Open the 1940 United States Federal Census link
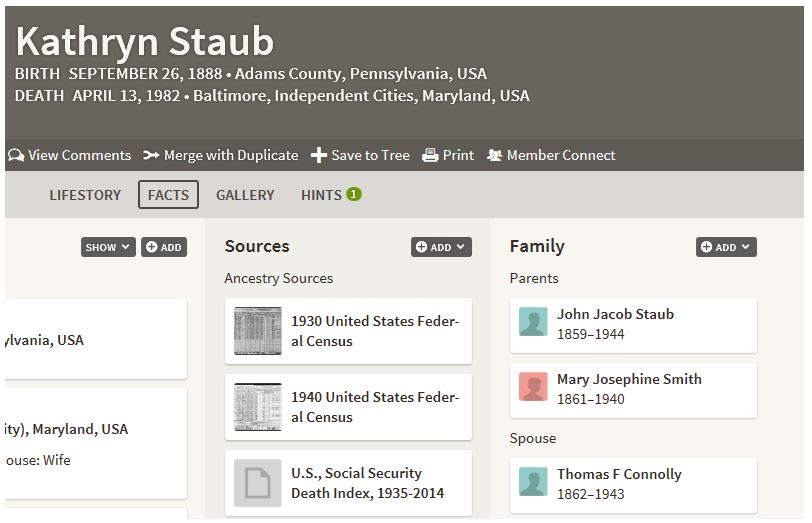This screenshot has width=812, height=523. [375, 407]
